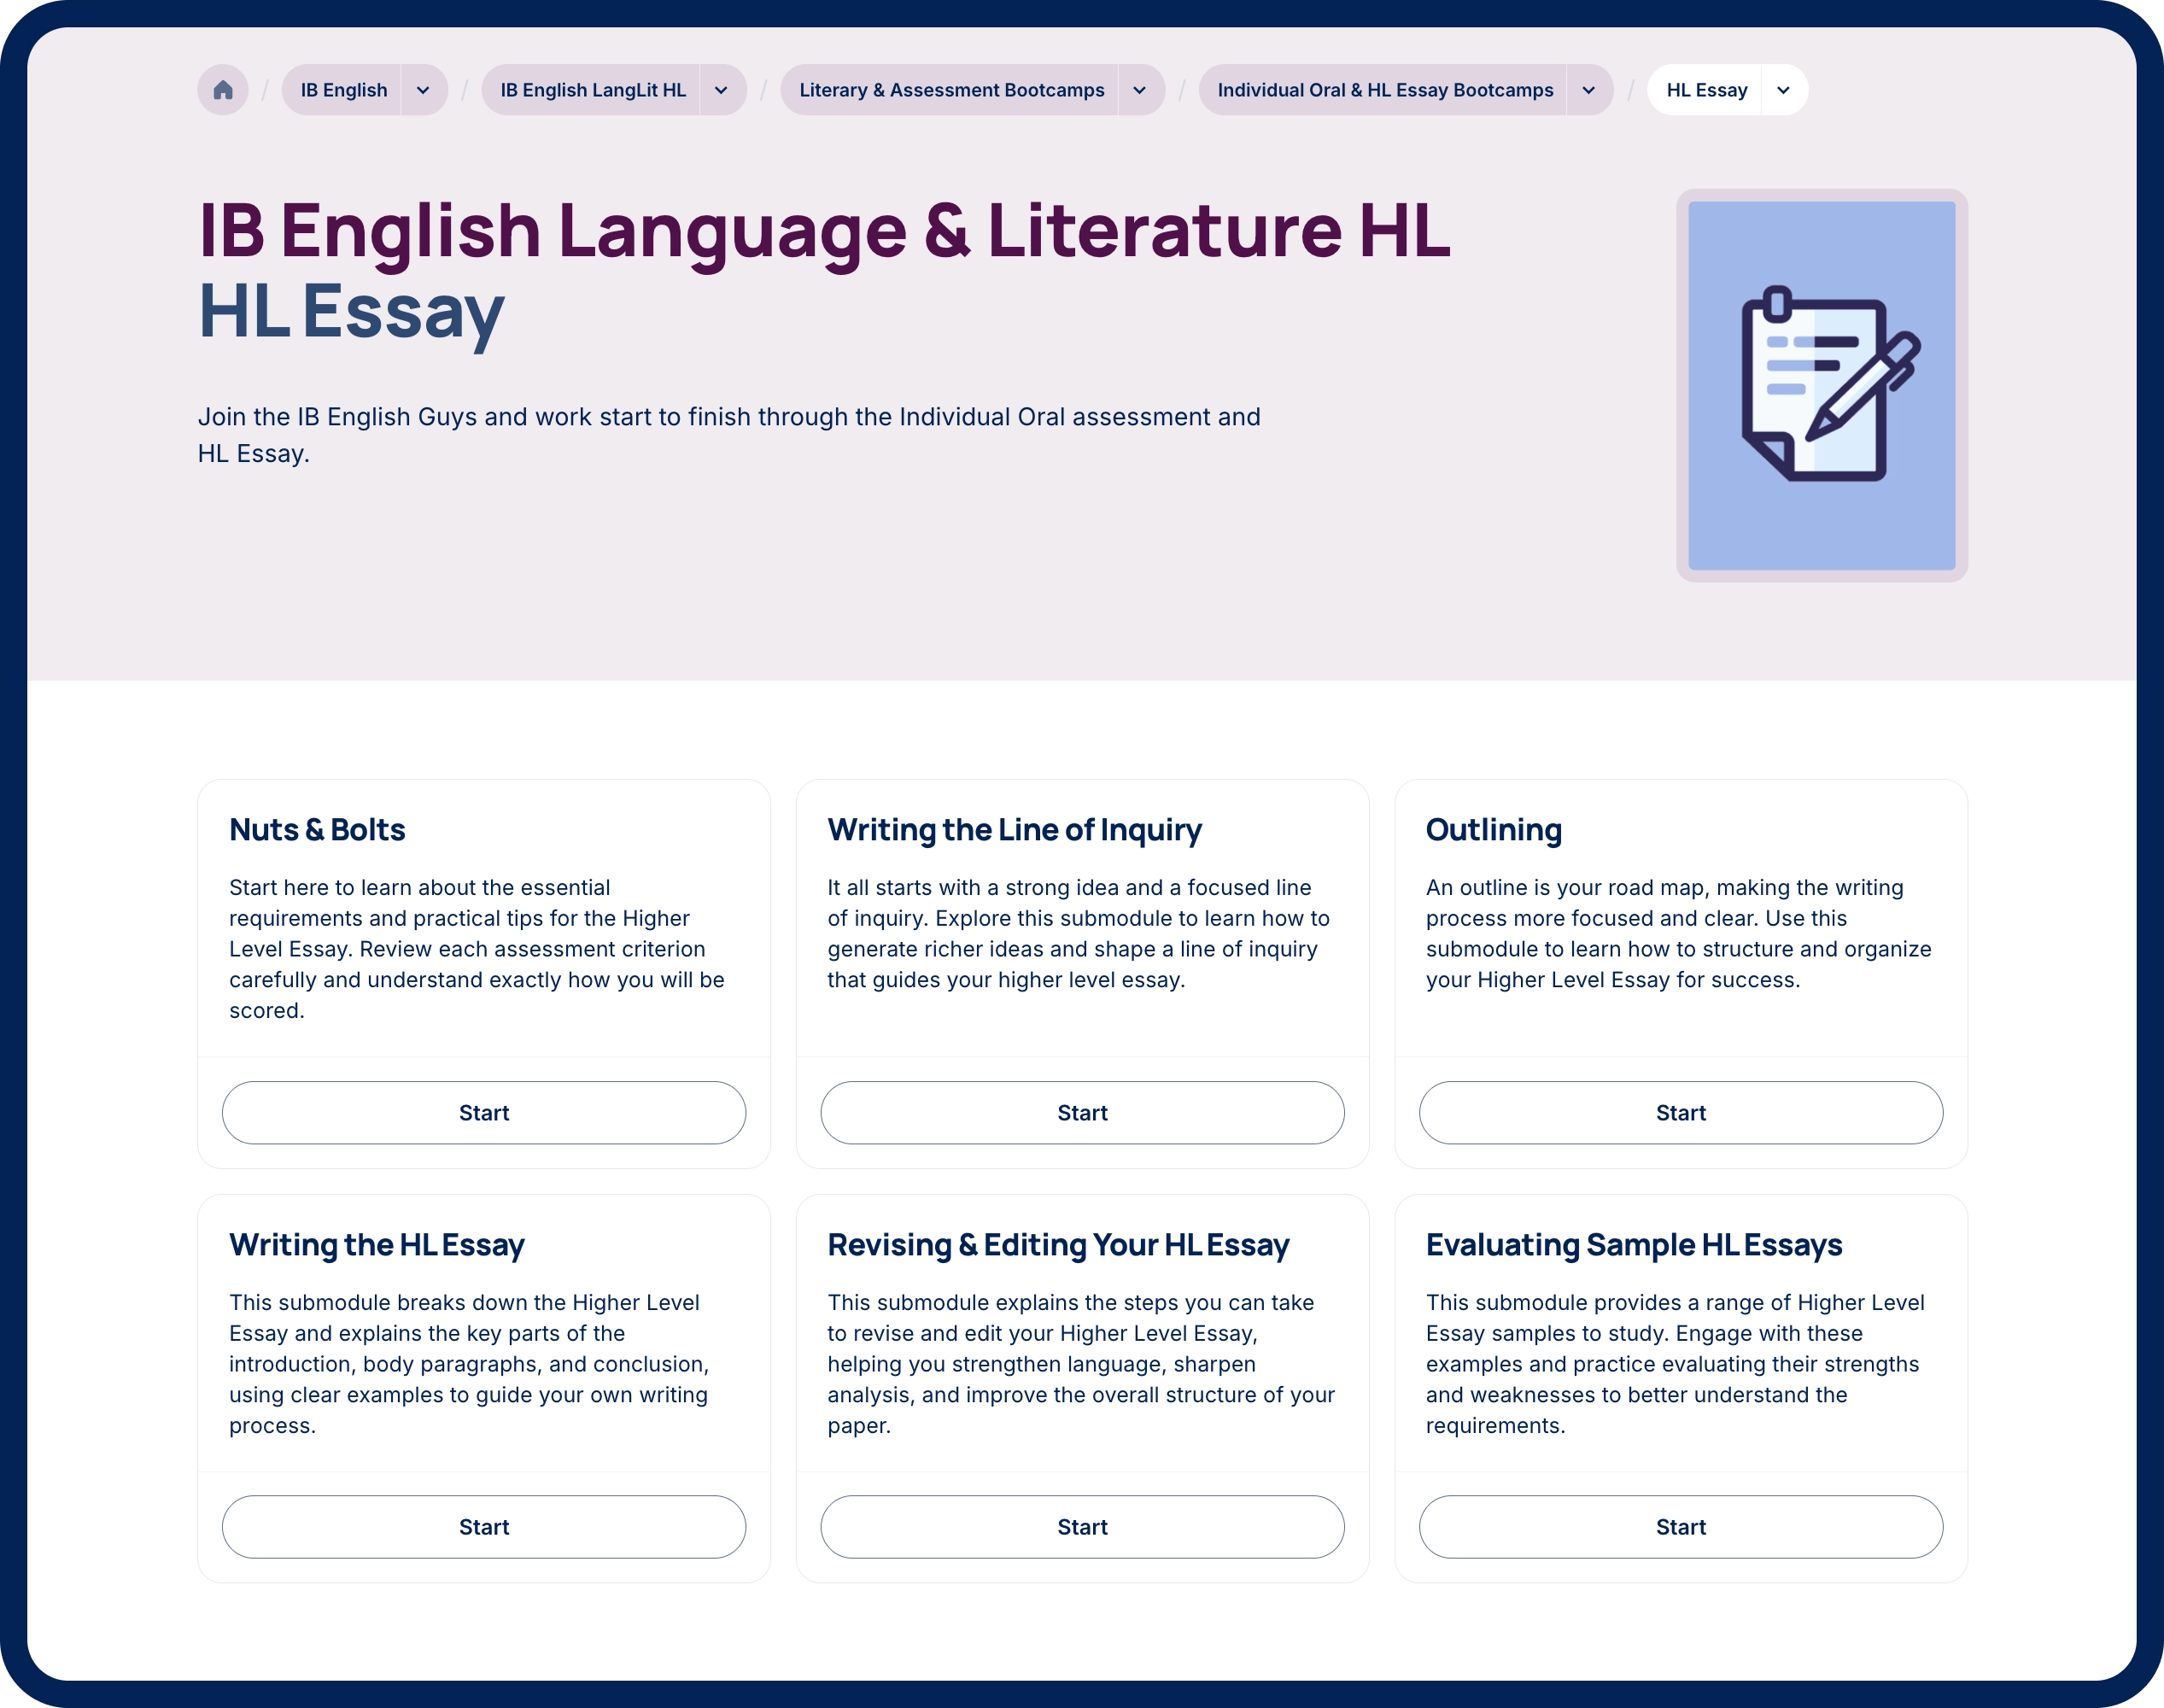Expand the IB English LangLit HL chevron
The width and height of the screenshot is (2164, 1708).
[x=722, y=90]
